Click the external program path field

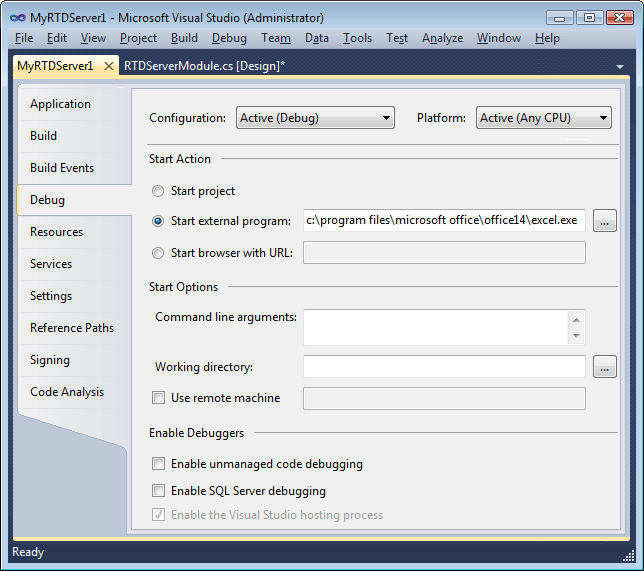[x=444, y=221]
